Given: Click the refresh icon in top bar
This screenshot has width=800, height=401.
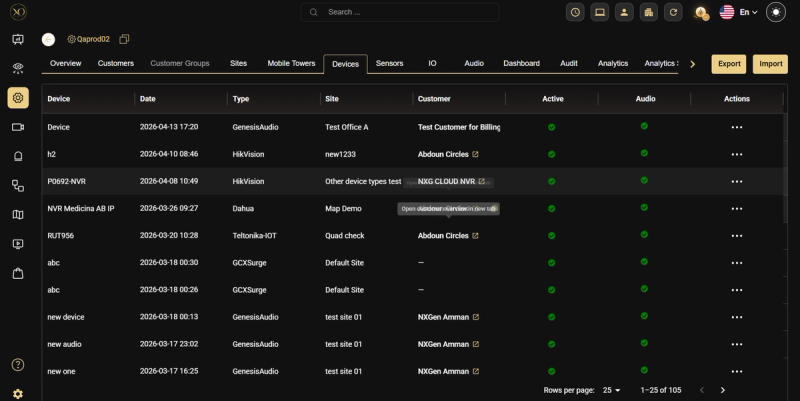Looking at the screenshot, I should [x=673, y=12].
